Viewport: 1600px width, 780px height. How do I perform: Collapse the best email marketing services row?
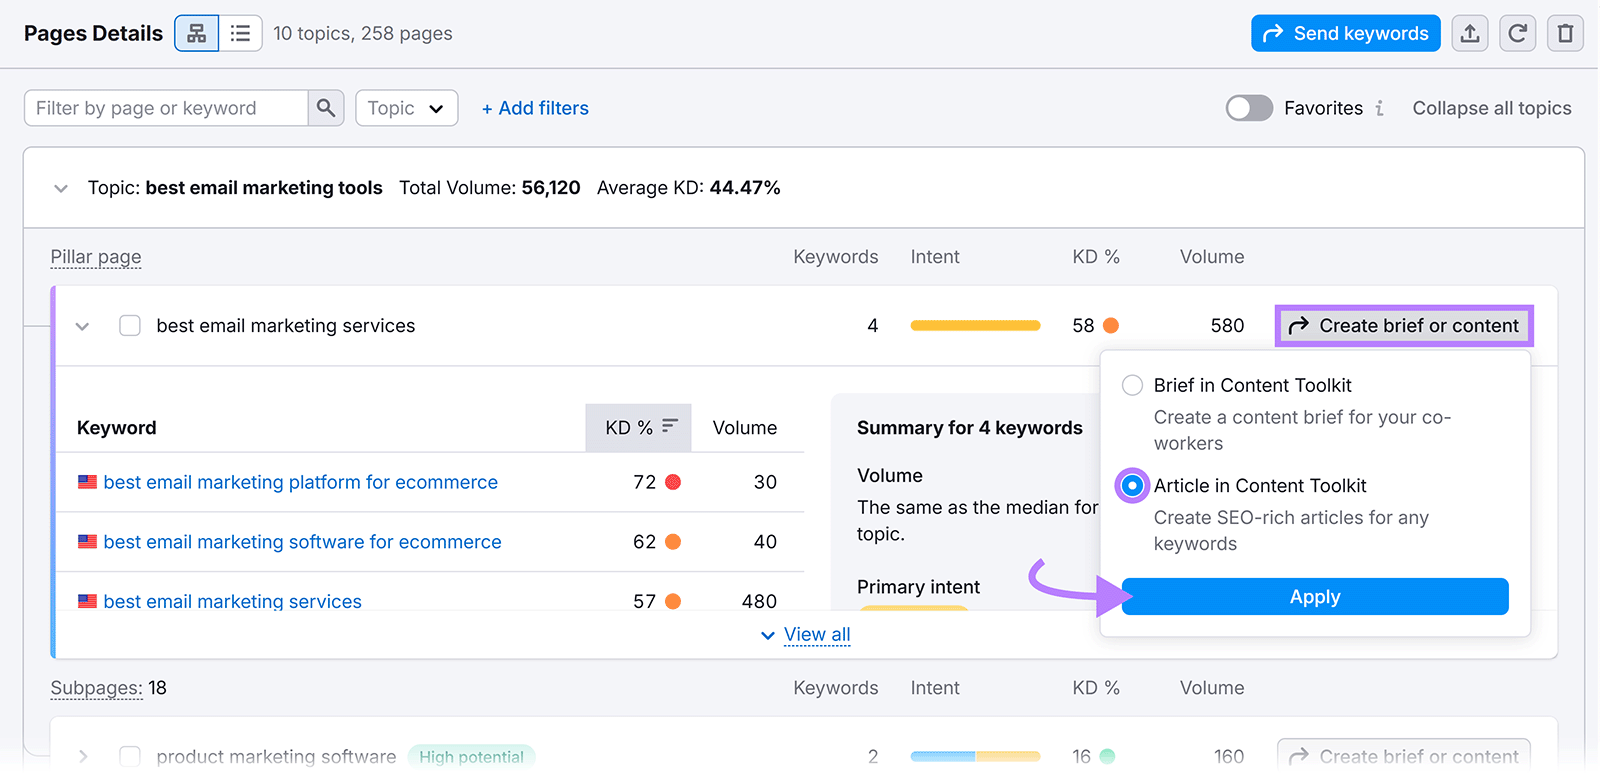pos(83,326)
